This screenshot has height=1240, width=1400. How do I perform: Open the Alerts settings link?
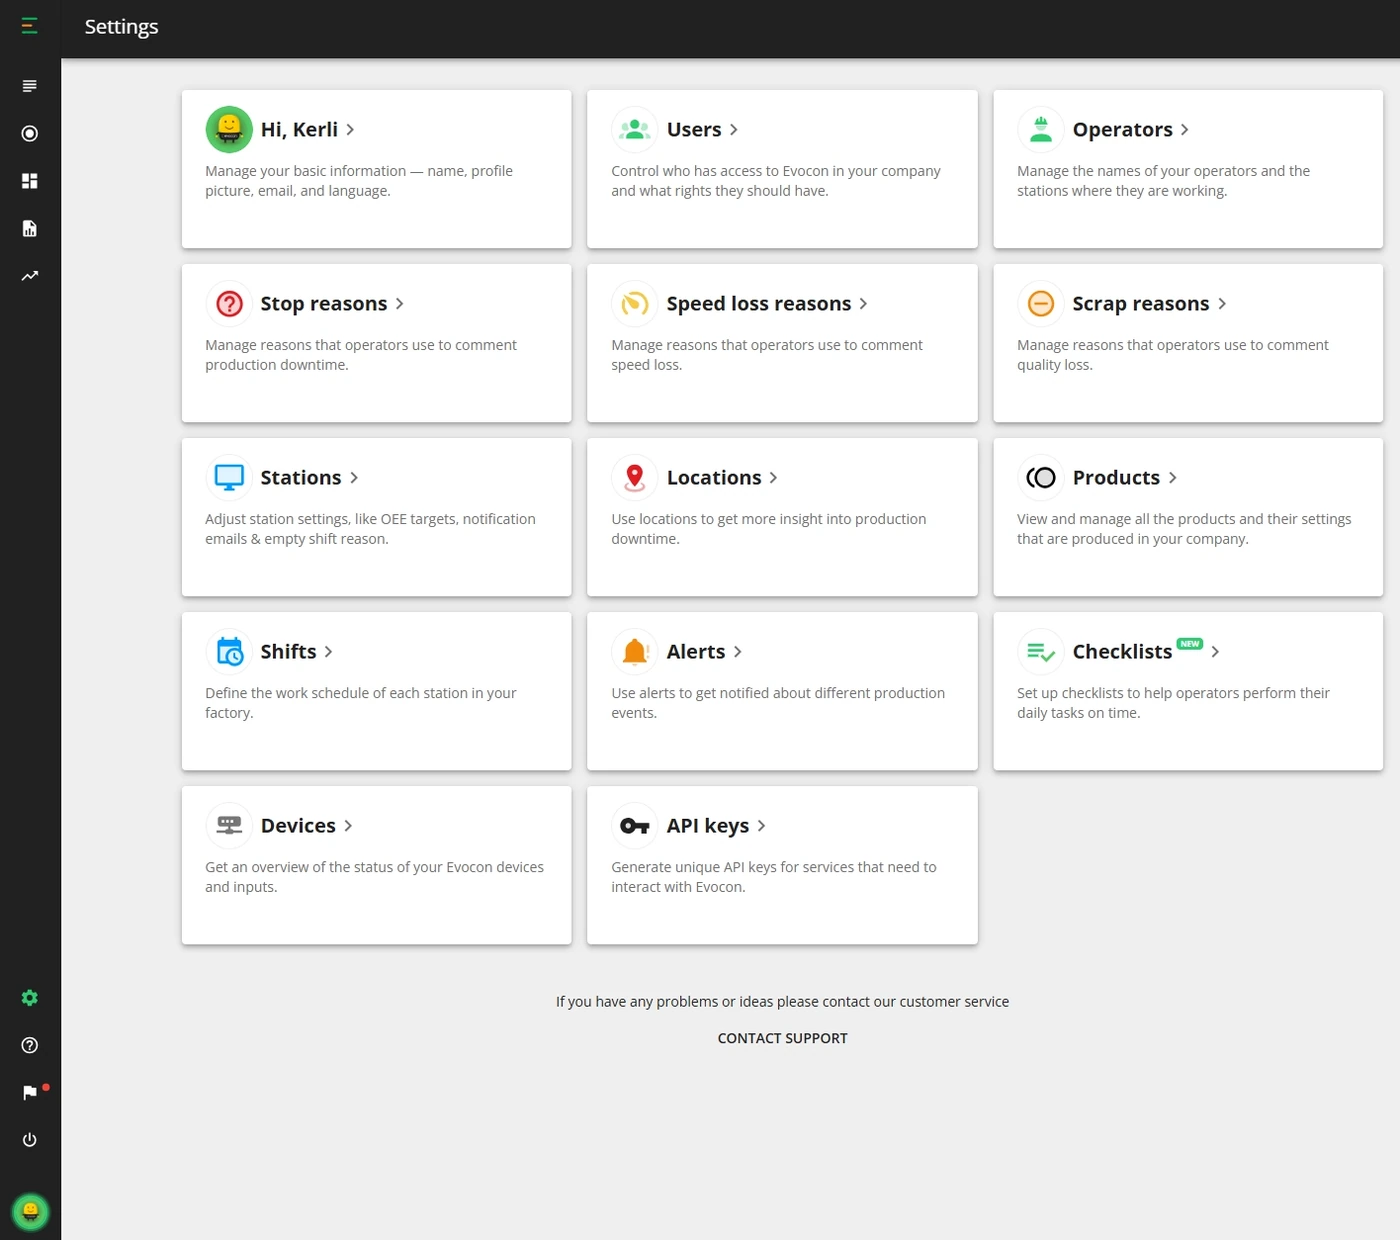pyautogui.click(x=696, y=652)
